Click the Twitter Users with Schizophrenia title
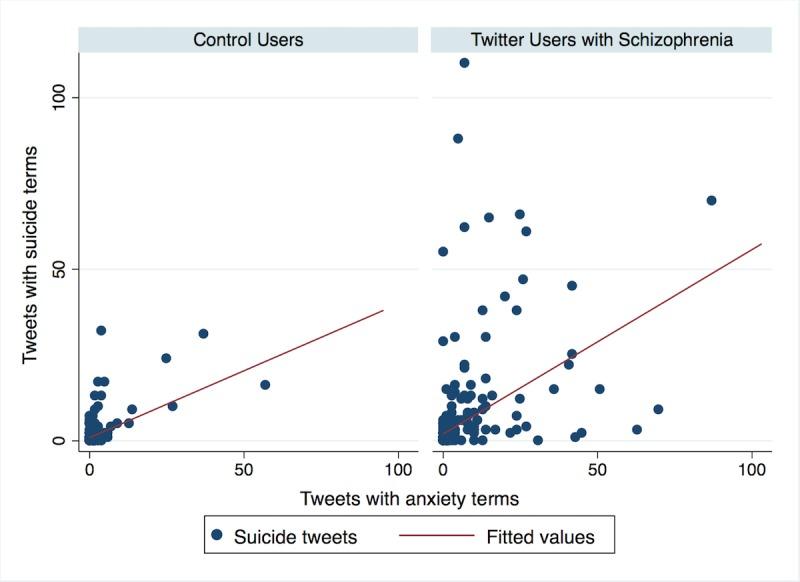800x582 pixels. pos(602,40)
